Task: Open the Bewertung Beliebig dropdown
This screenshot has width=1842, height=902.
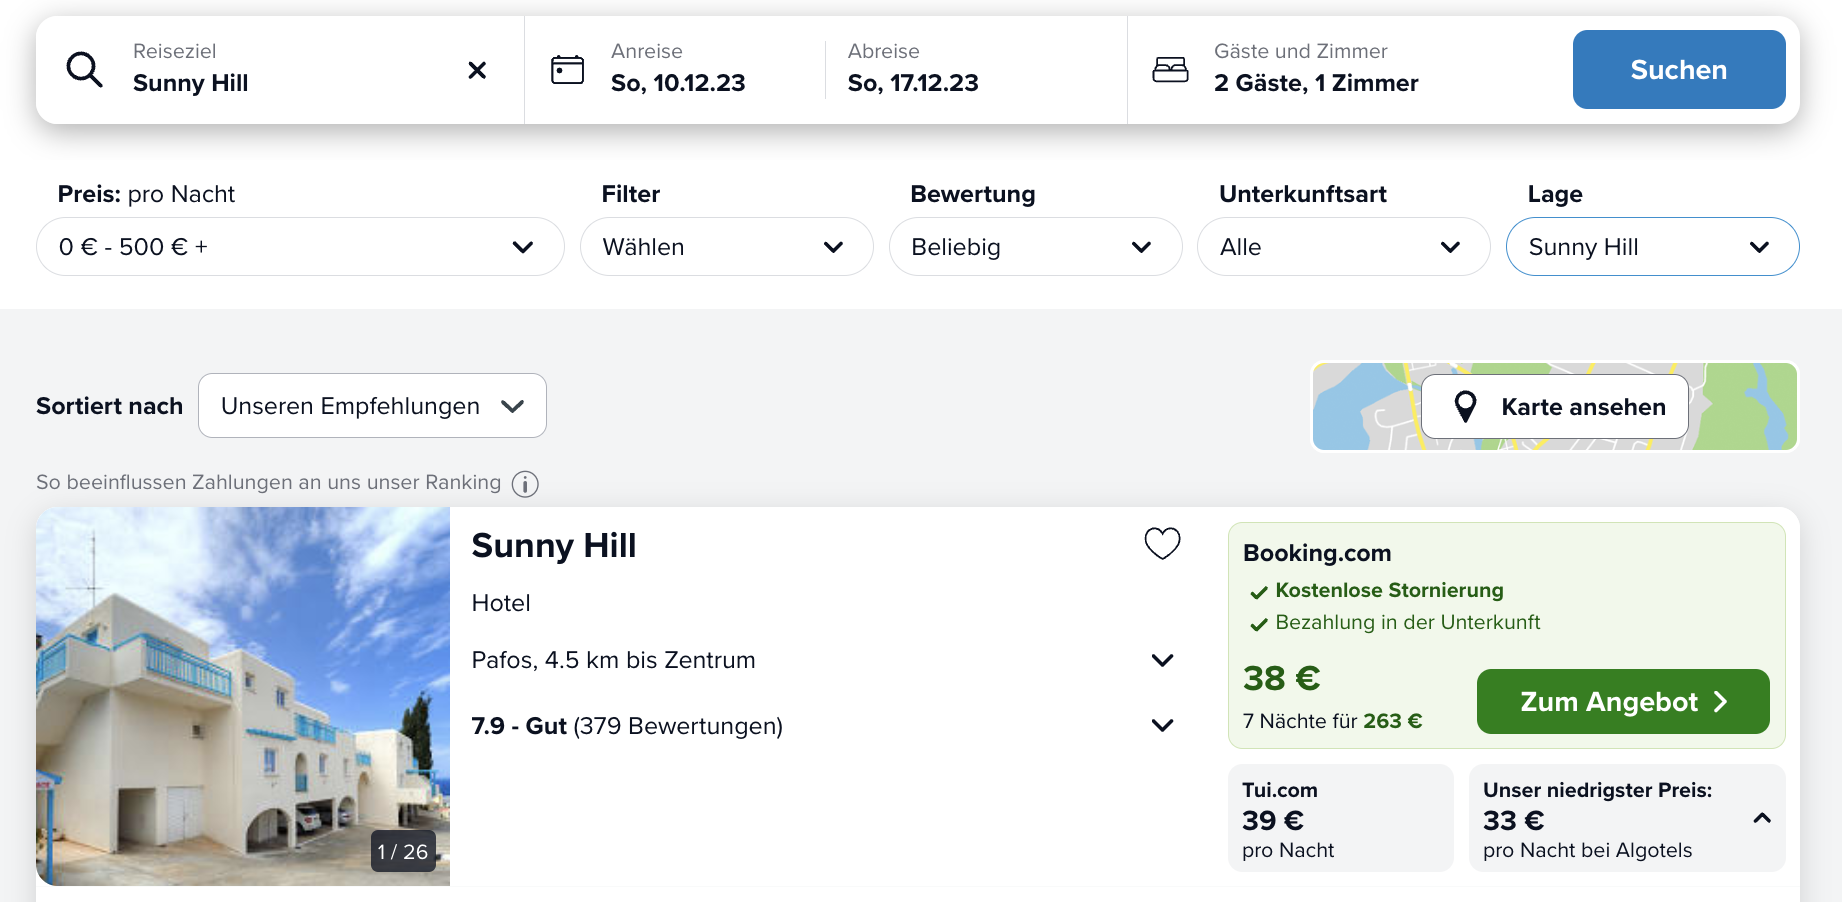Action: pos(1035,246)
